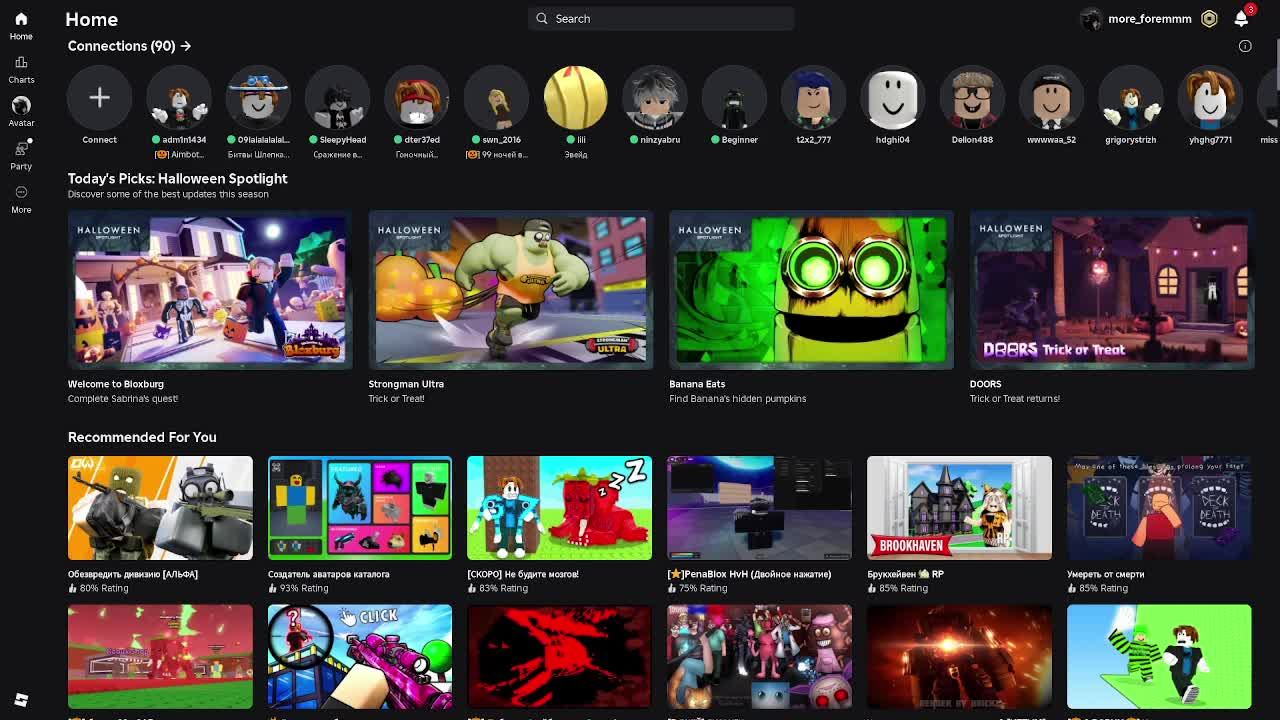Click the "Banana Eats" title
Viewport: 1280px width, 720px height.
coord(697,384)
